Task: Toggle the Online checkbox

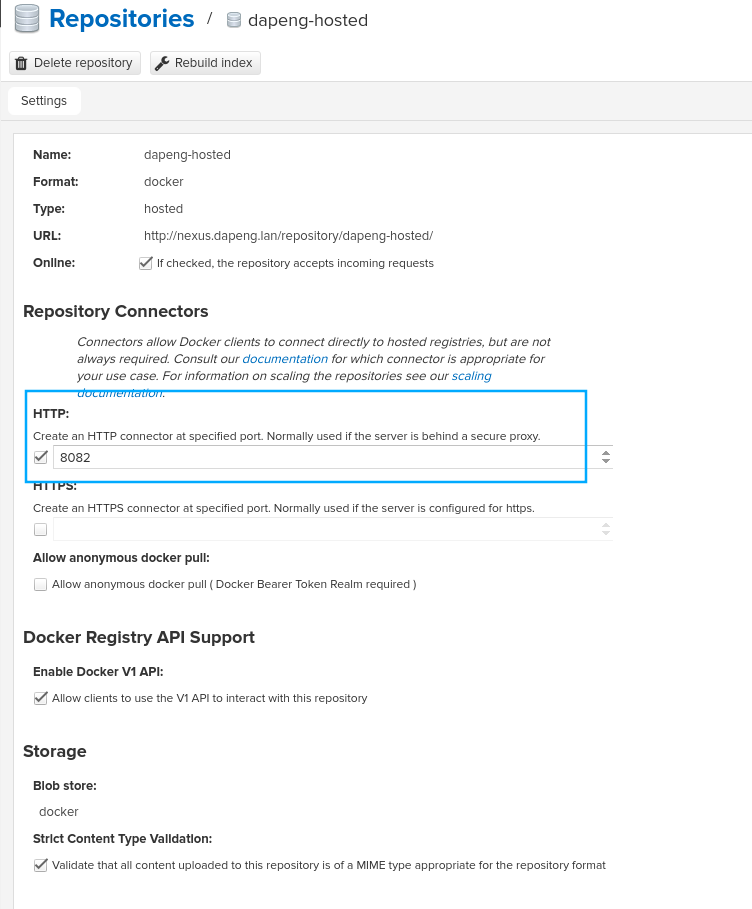Action: click(x=145, y=264)
